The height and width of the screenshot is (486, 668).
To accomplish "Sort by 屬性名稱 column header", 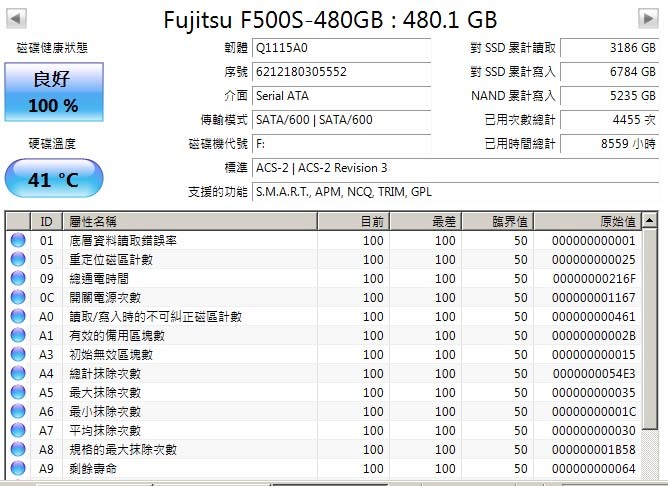I will pos(190,221).
